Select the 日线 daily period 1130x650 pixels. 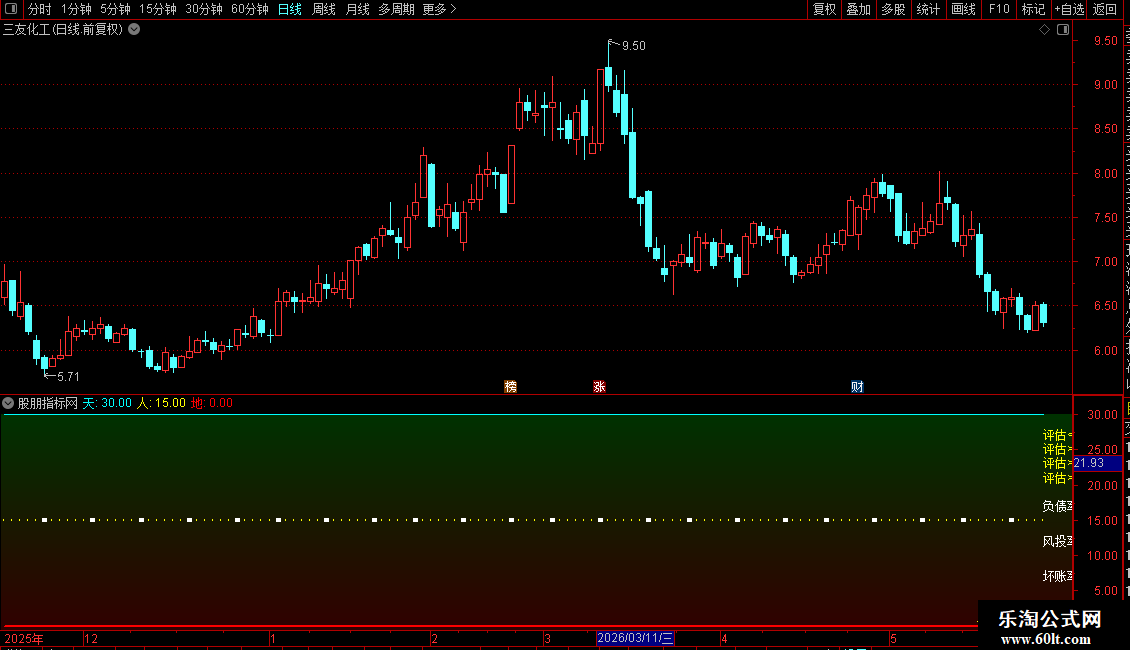point(290,9)
